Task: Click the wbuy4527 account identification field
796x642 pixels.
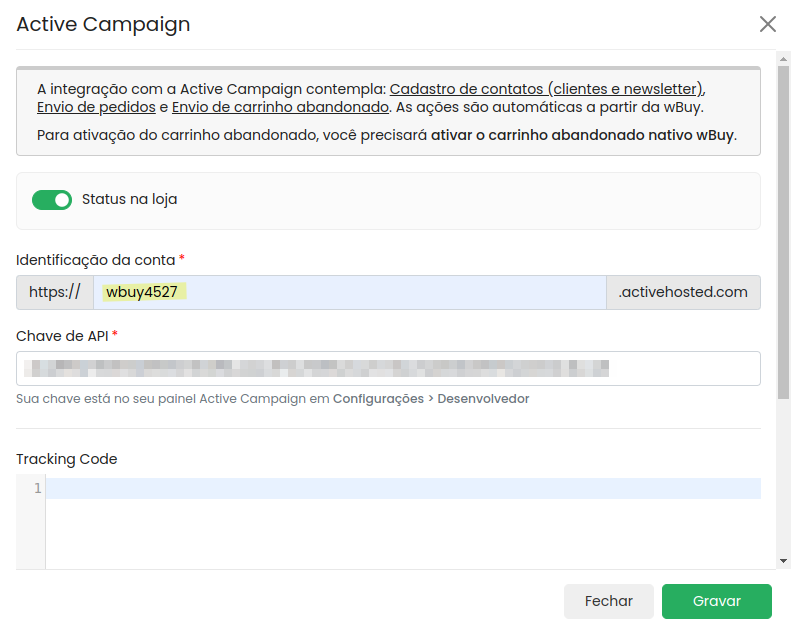Action: (350, 293)
